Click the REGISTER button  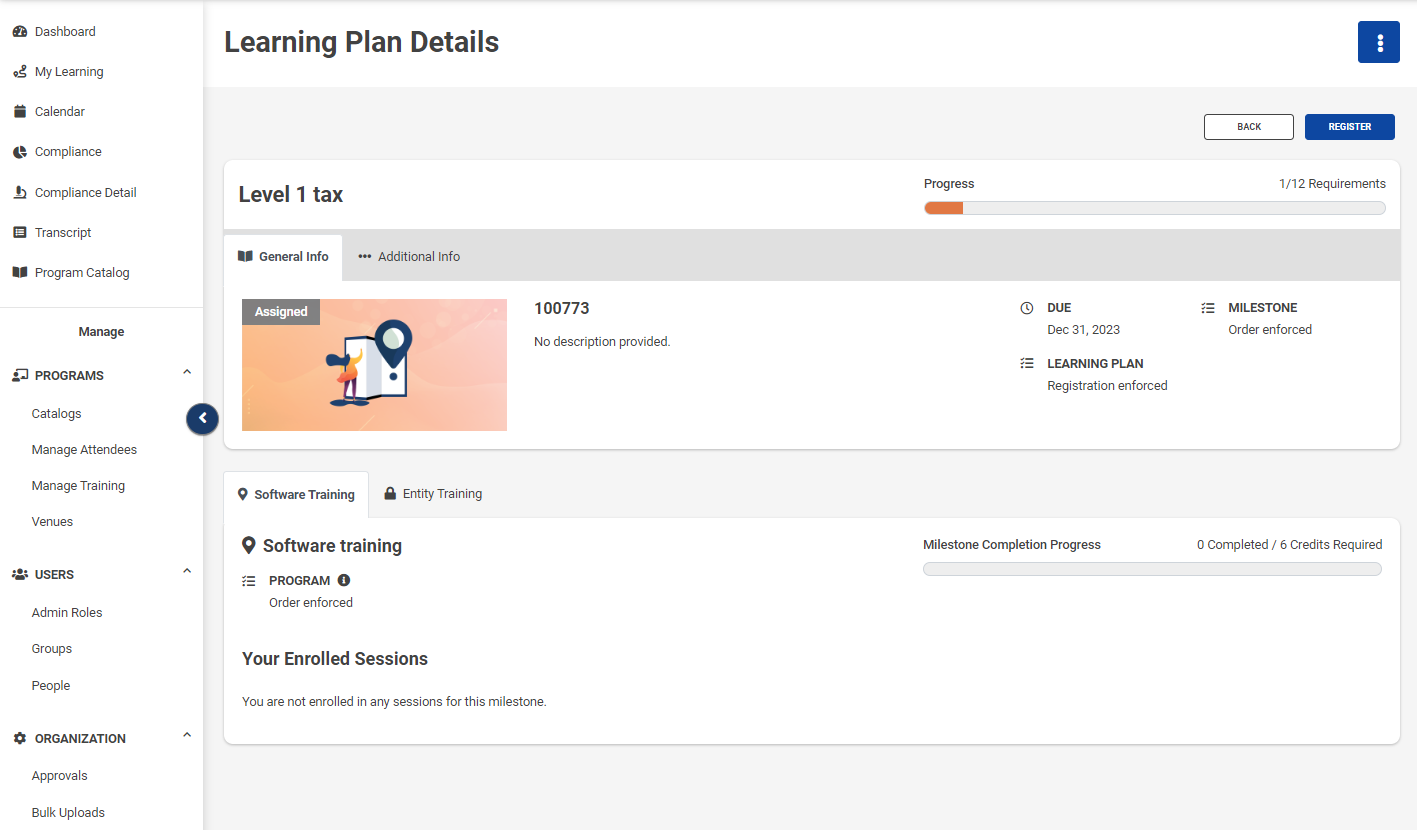tap(1349, 126)
